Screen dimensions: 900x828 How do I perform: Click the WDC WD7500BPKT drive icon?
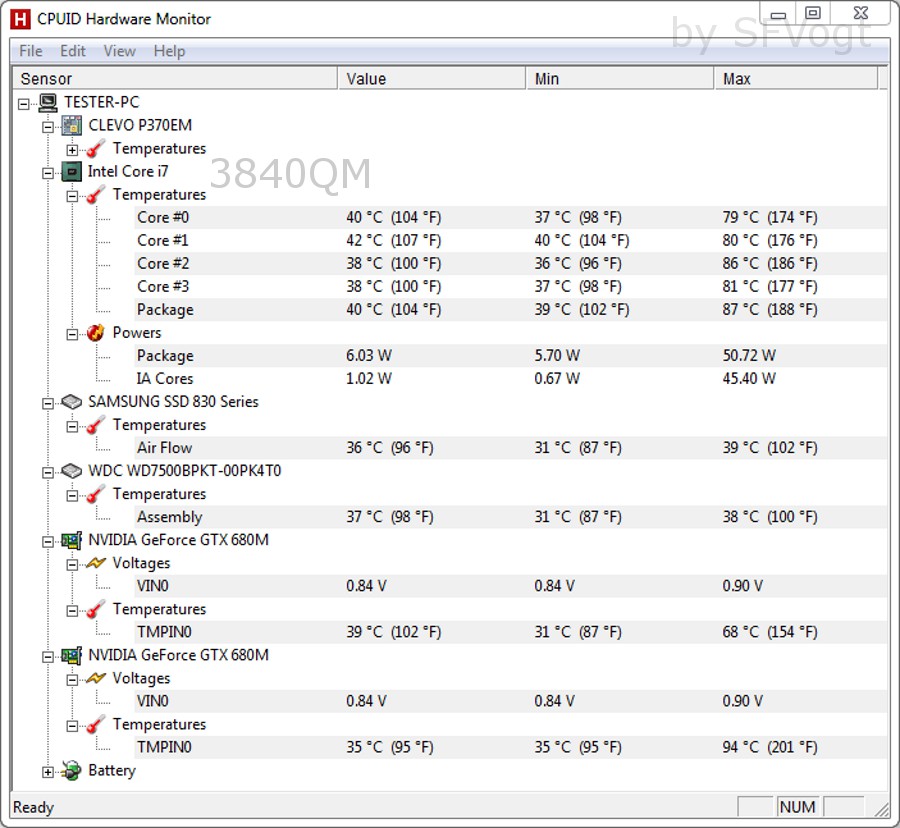pyautogui.click(x=72, y=471)
